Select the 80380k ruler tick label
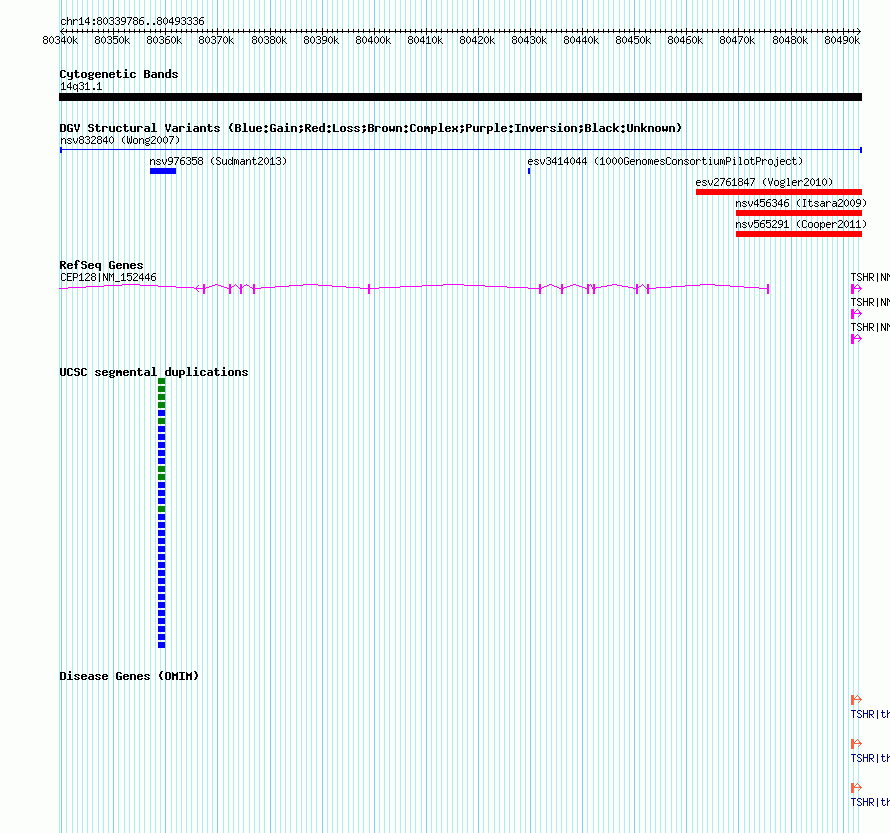This screenshot has height=833, width=890. 269,40
